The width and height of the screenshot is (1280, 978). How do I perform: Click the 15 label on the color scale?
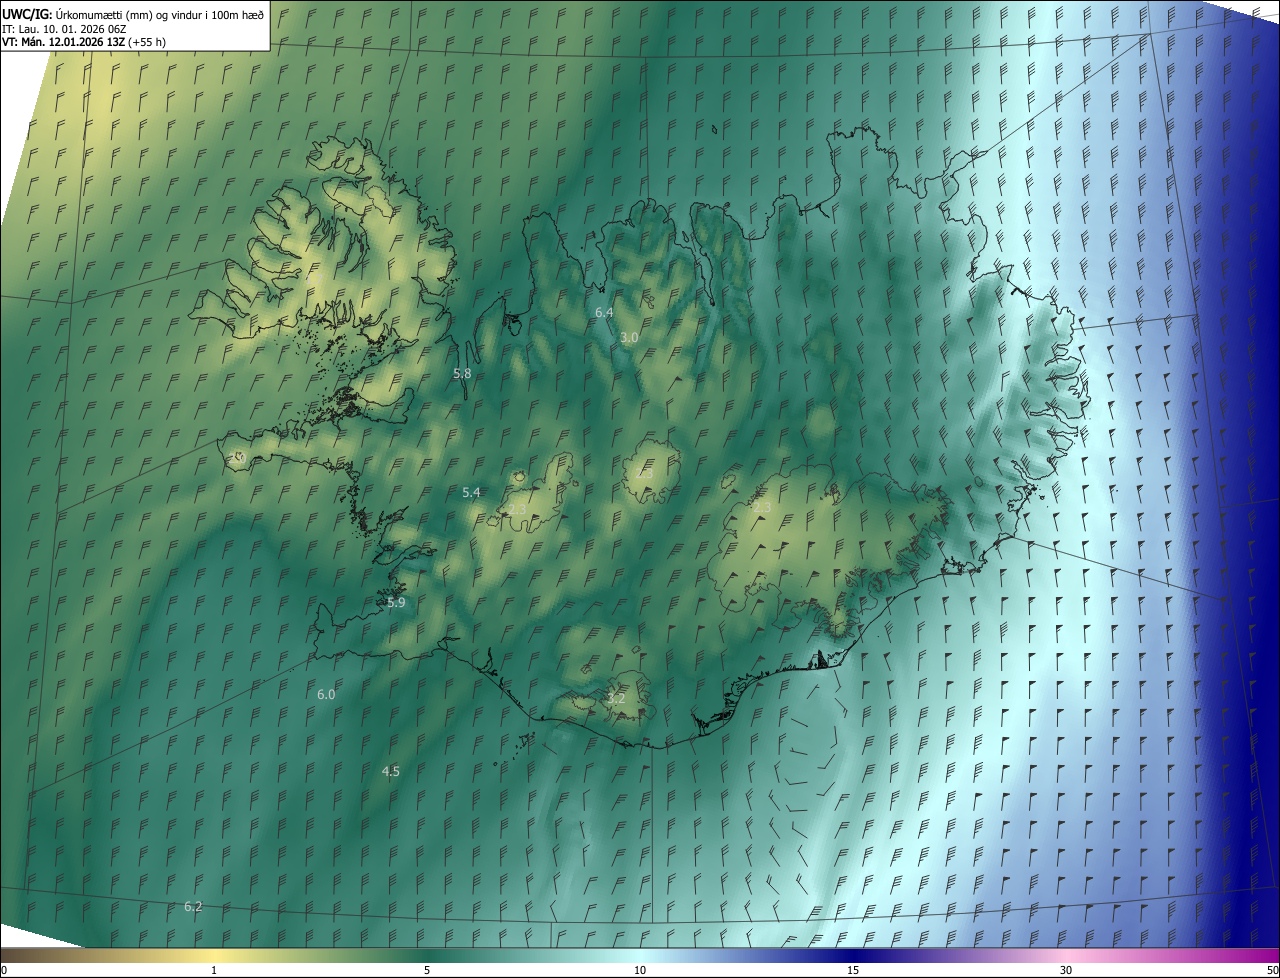tap(853, 970)
